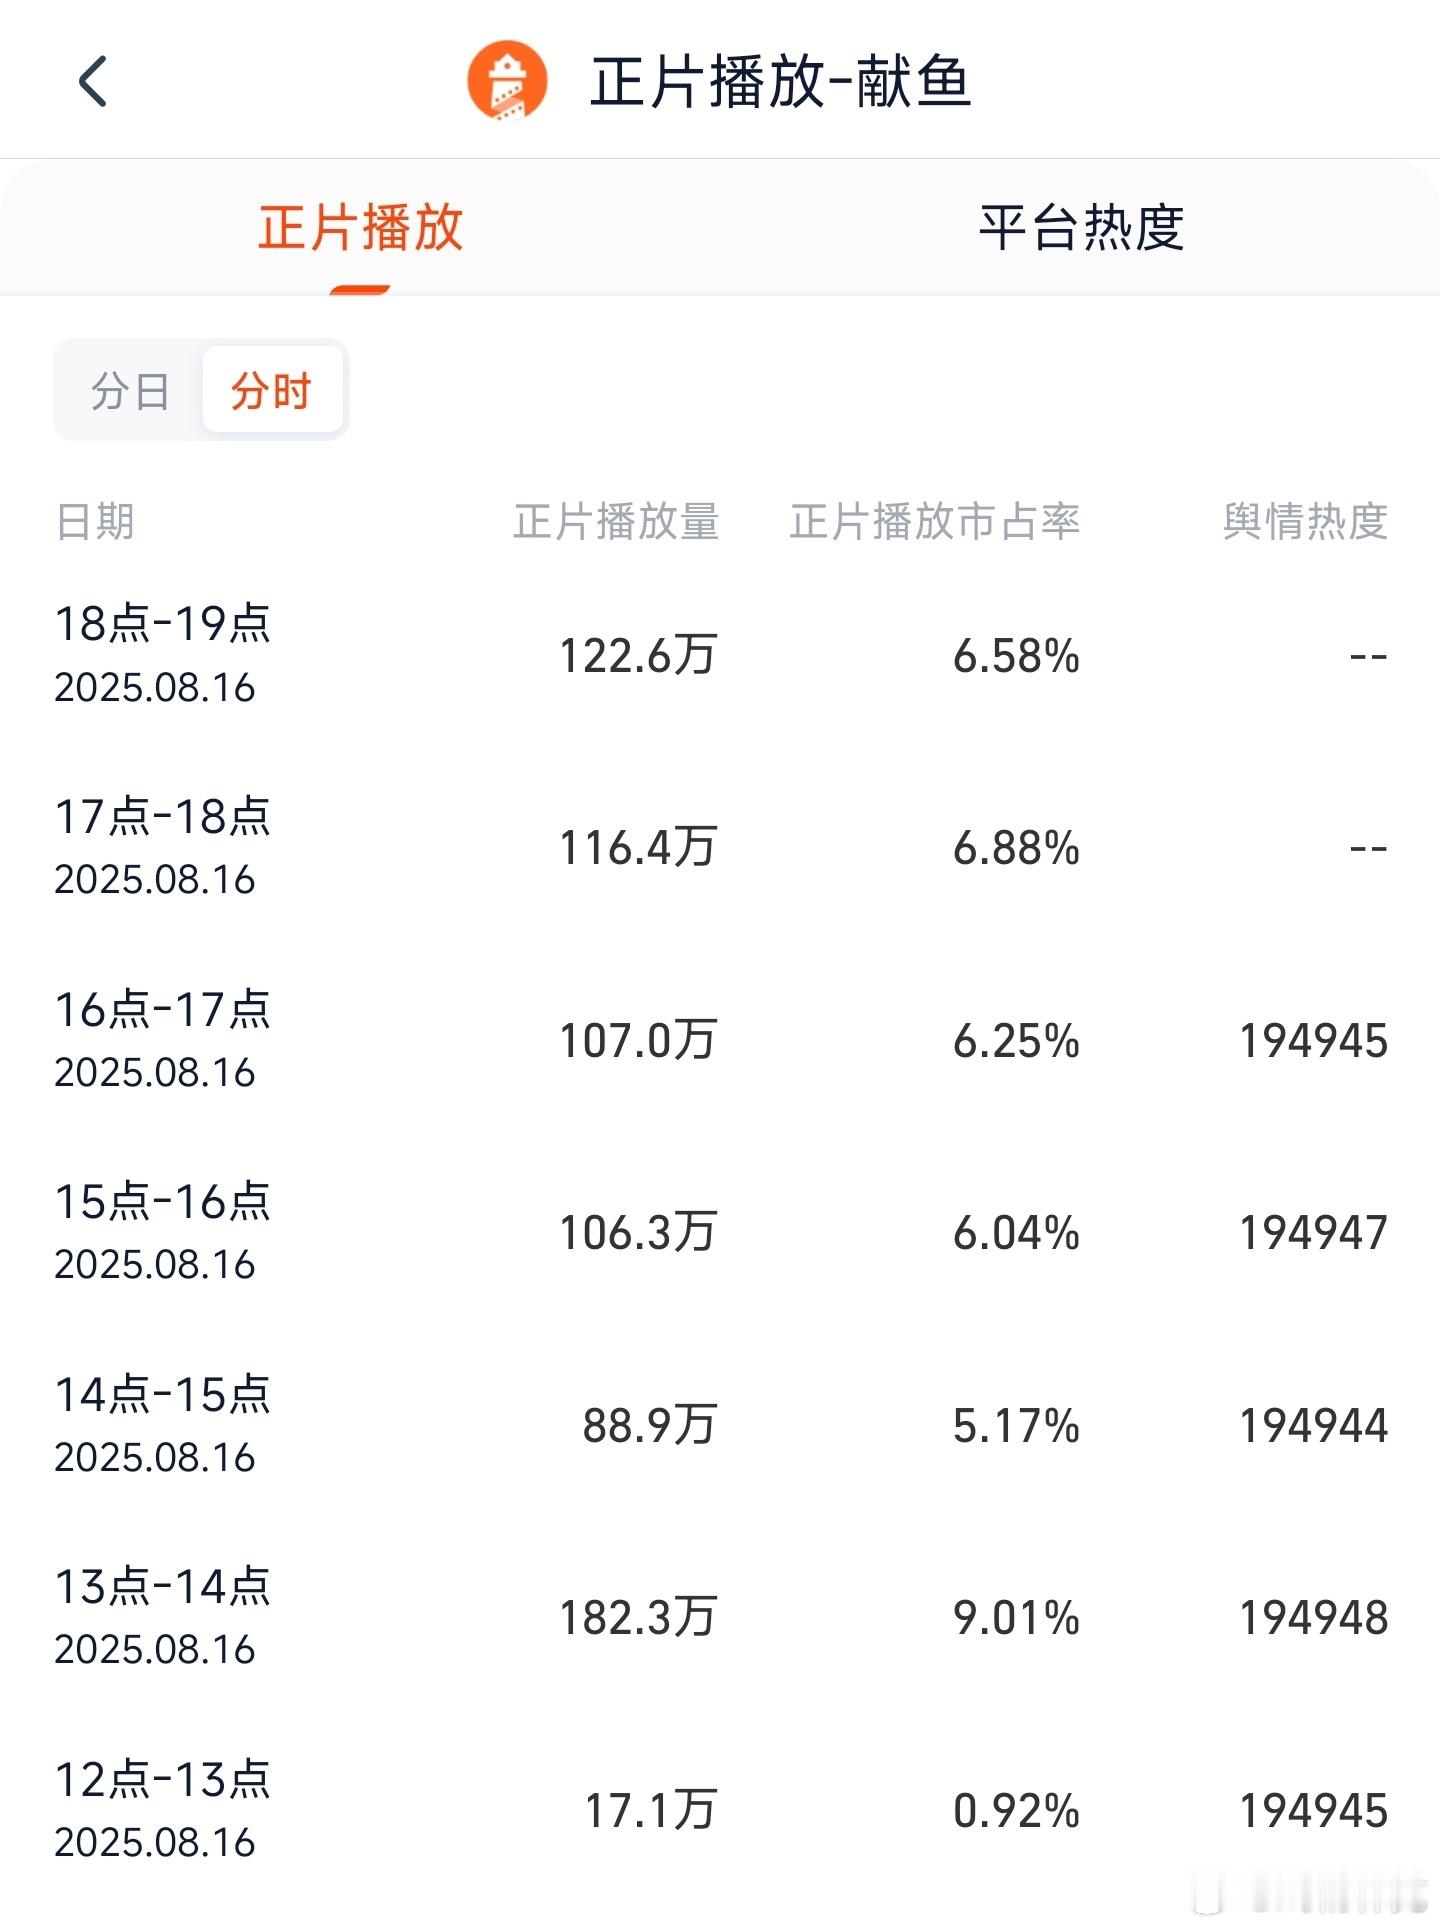Image resolution: width=1440 pixels, height=1929 pixels.
Task: Tap the 194947 sentiment heat value
Action: pyautogui.click(x=1313, y=1233)
